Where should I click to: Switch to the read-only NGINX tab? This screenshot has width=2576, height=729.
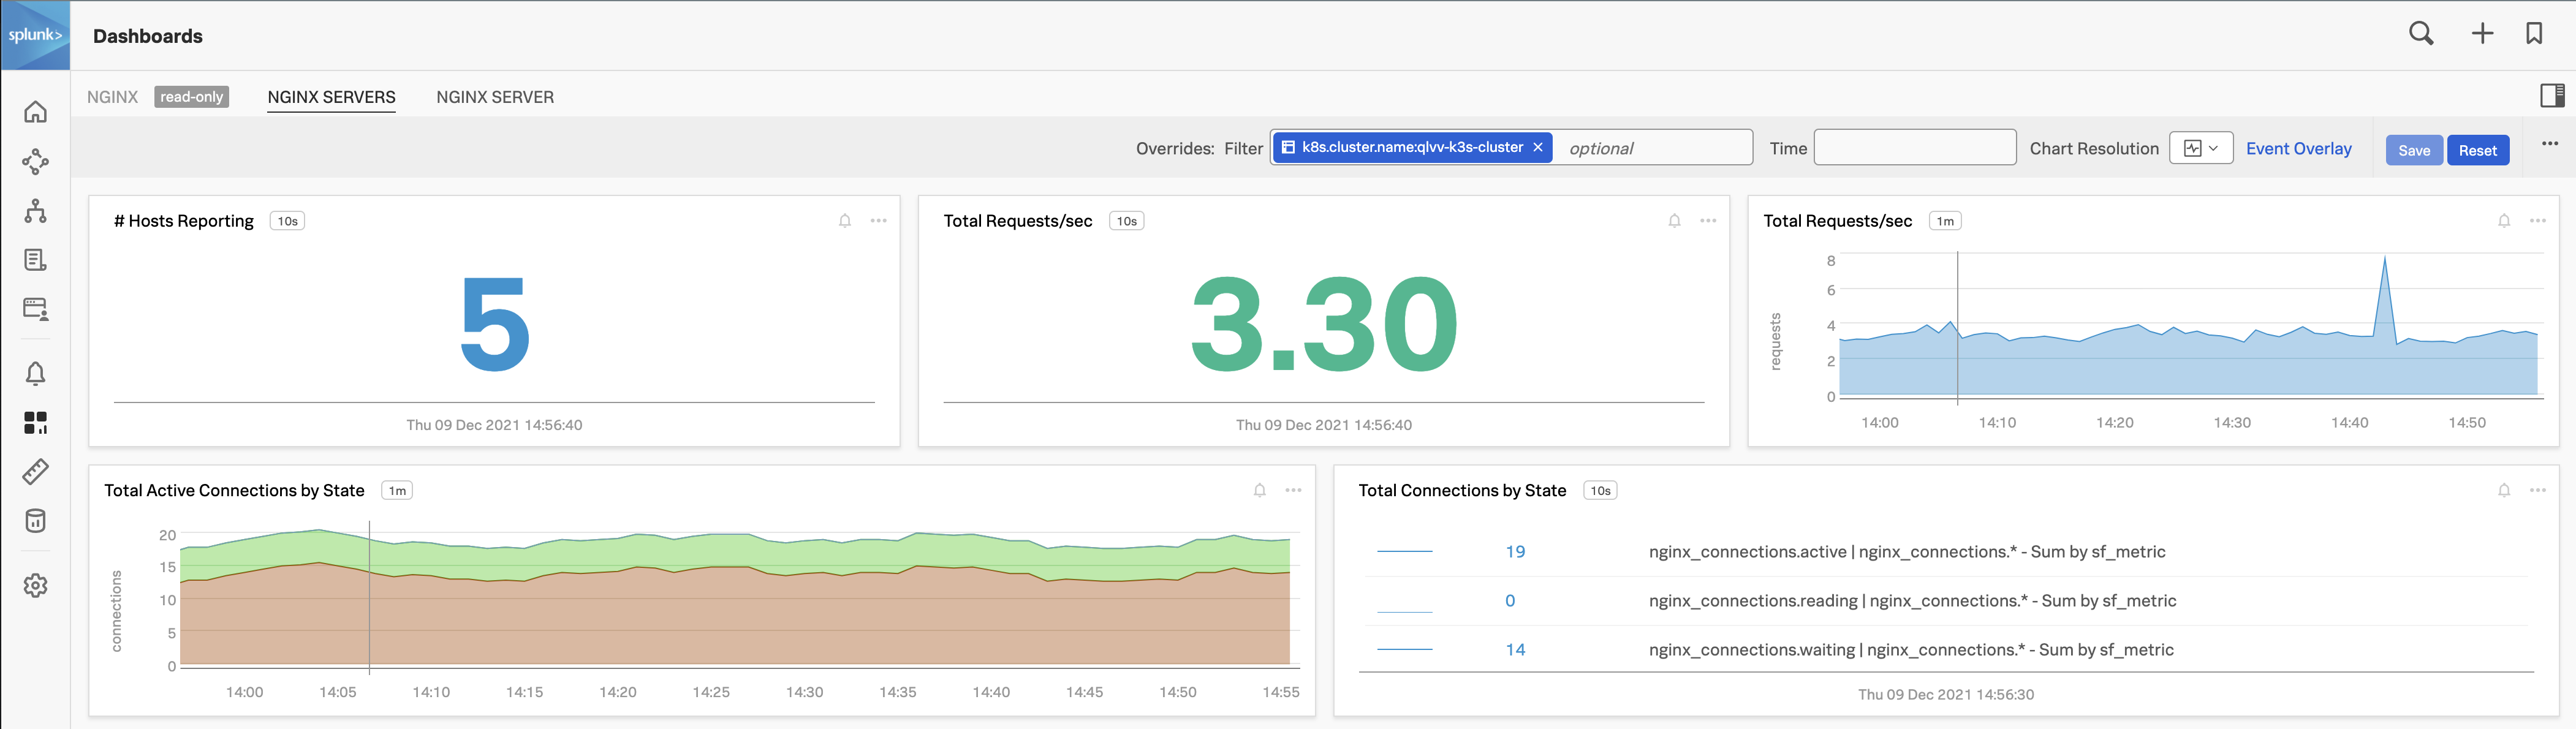click(113, 97)
